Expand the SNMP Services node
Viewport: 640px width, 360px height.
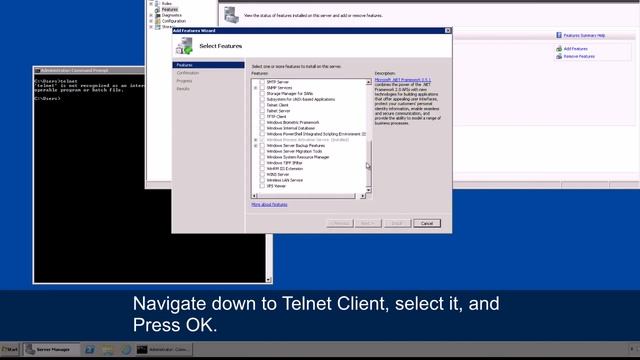click(256, 88)
